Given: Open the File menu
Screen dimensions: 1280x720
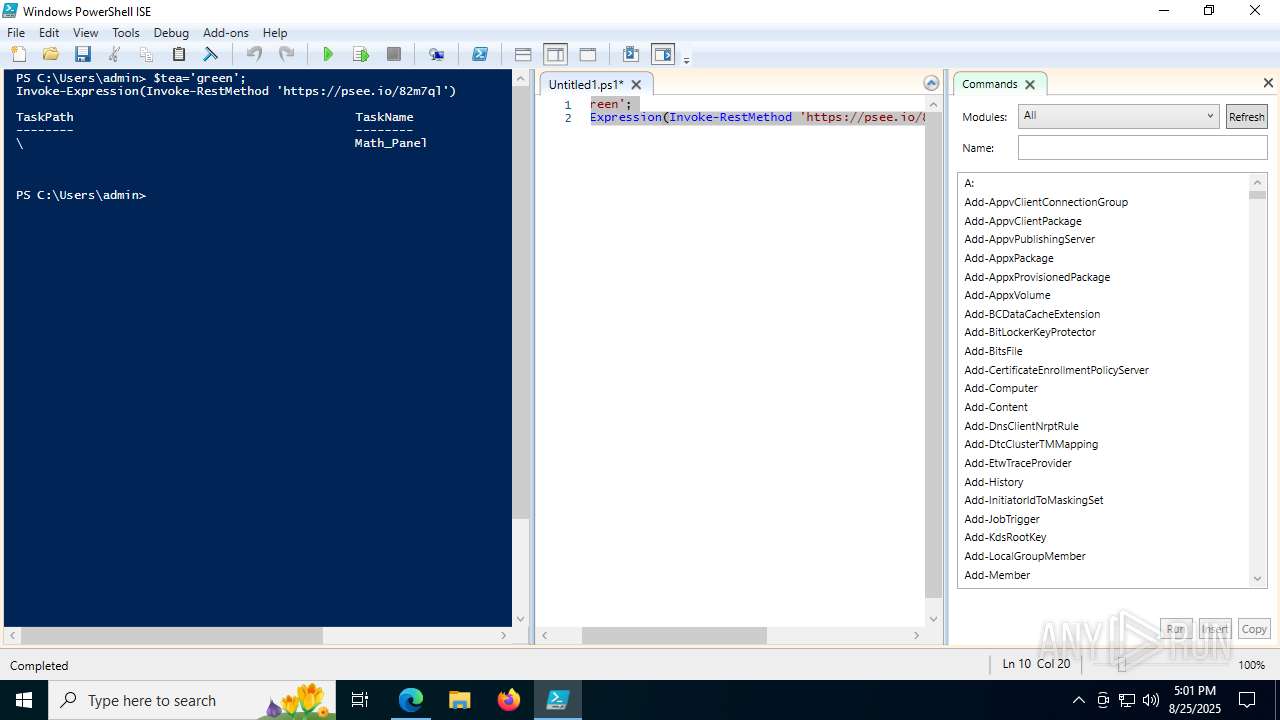Looking at the screenshot, I should (x=16, y=33).
